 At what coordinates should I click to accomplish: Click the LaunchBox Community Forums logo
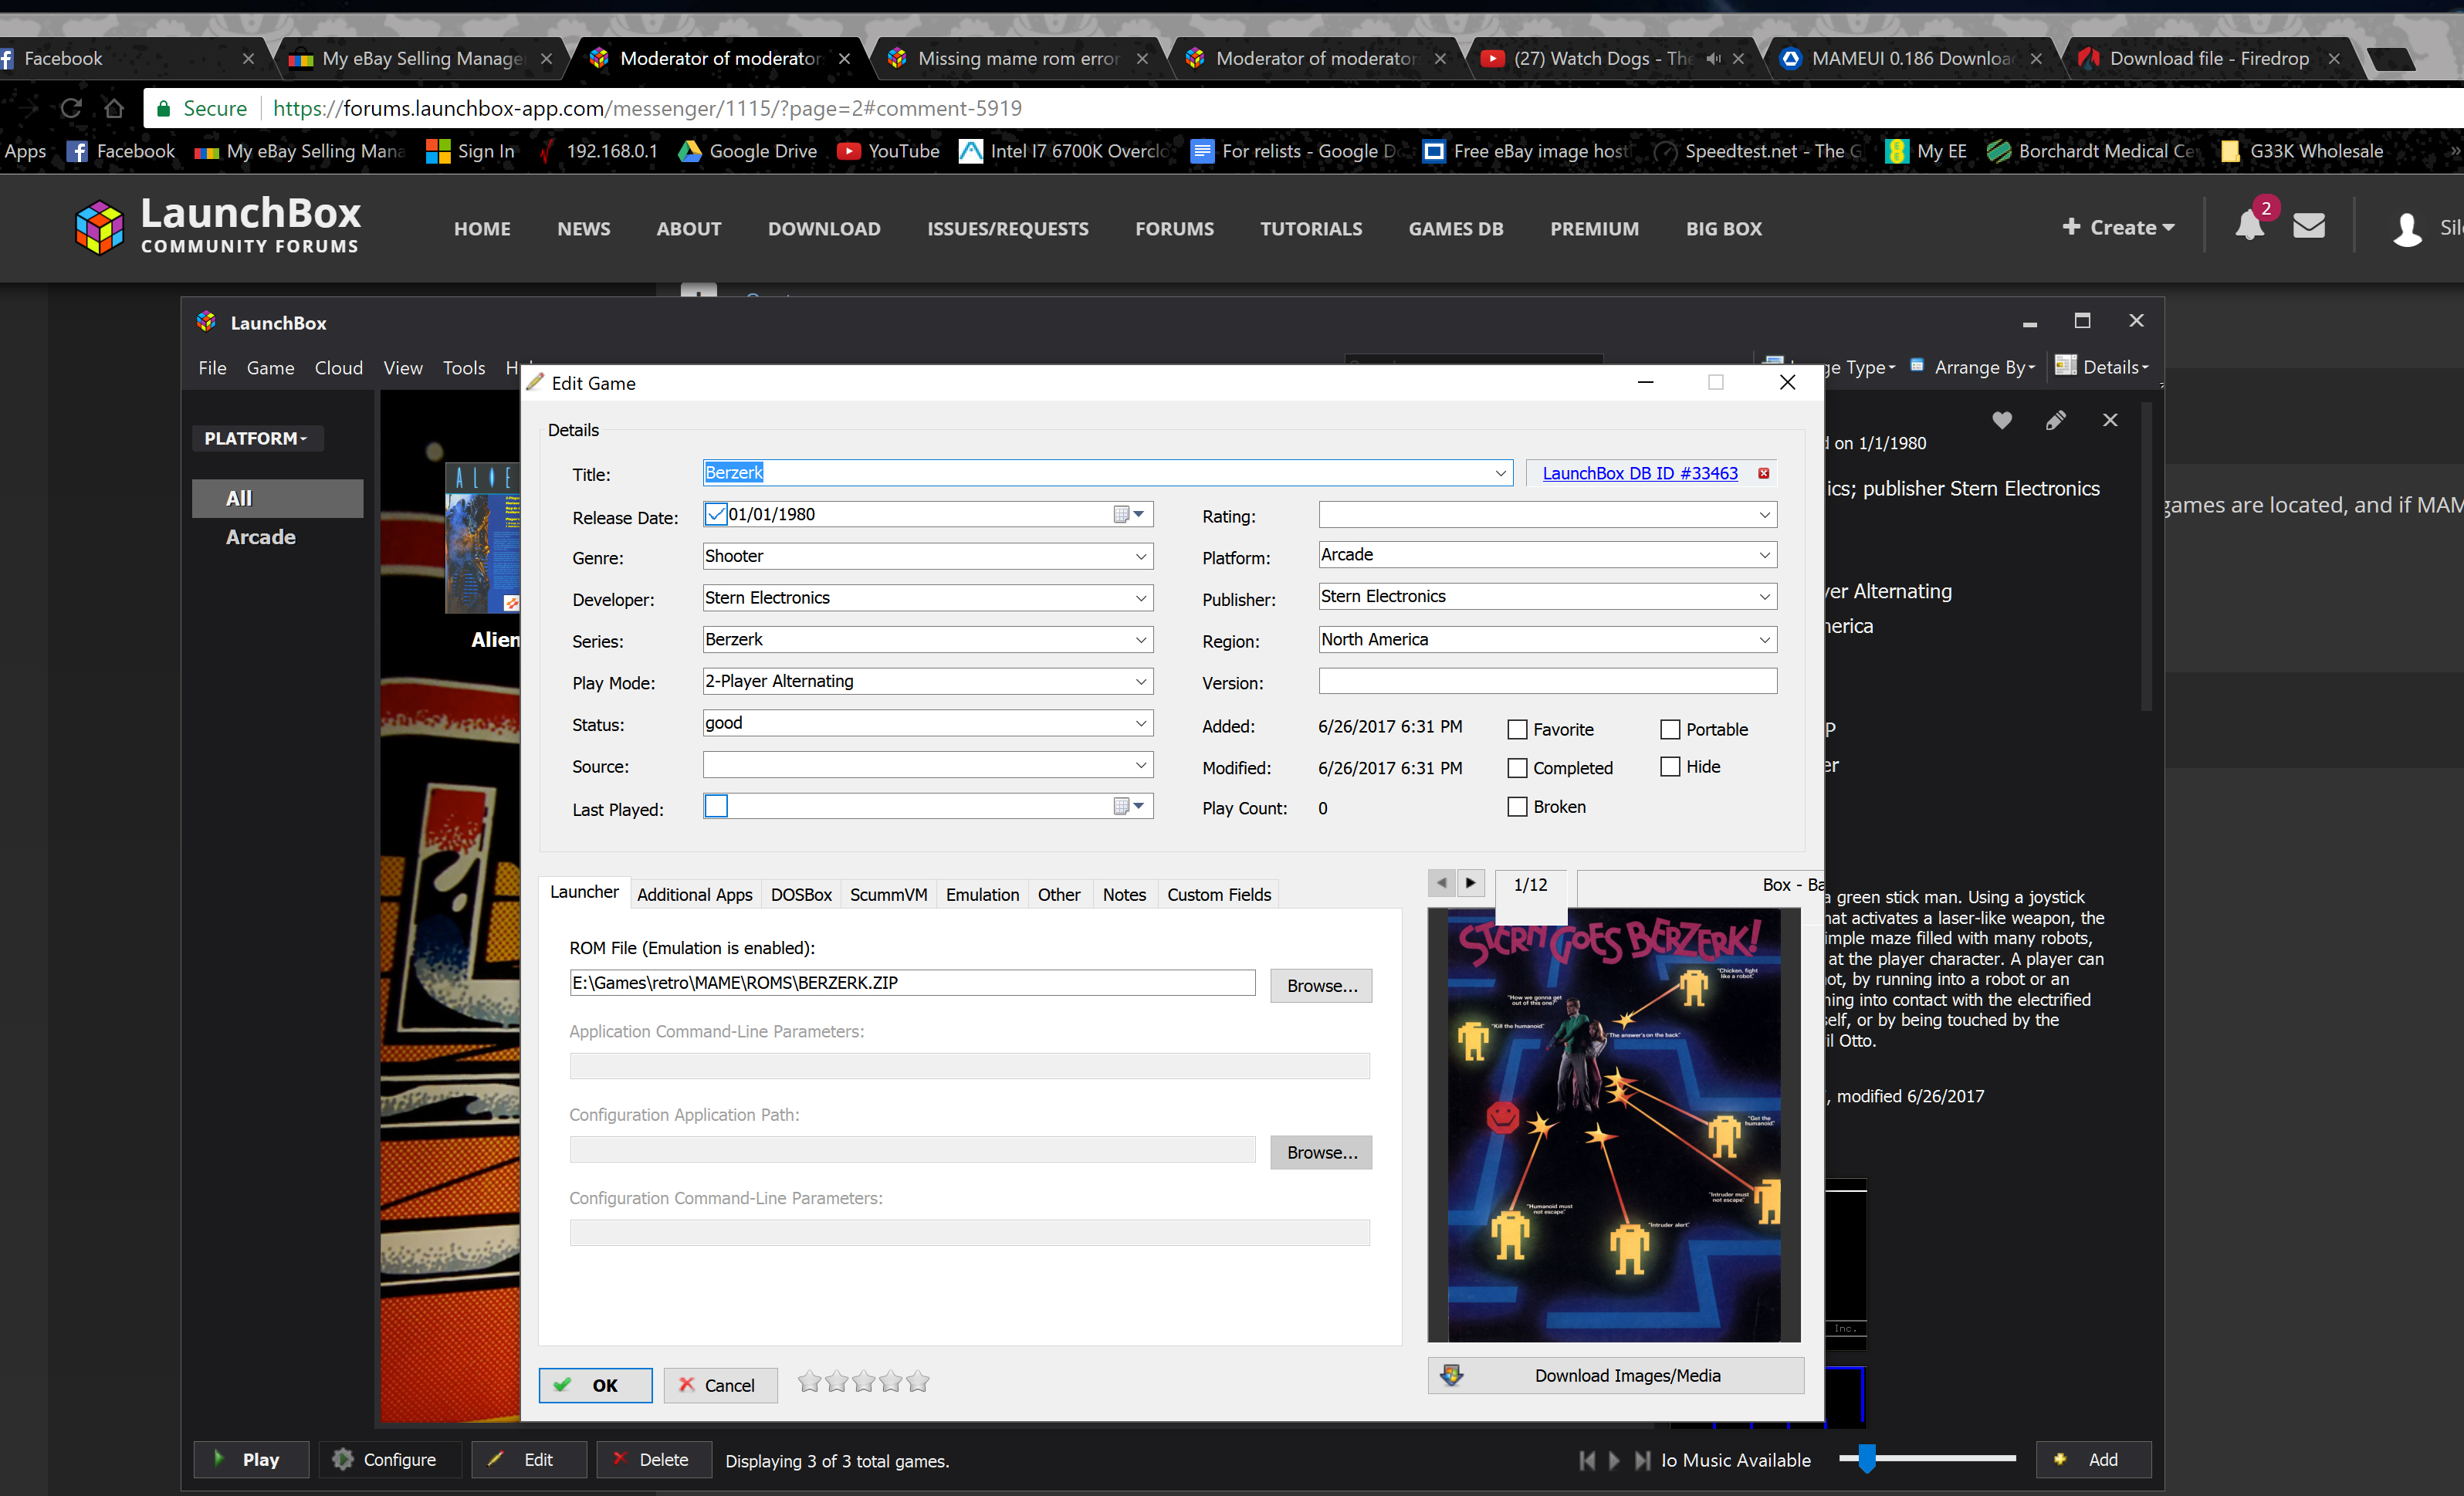pos(218,226)
